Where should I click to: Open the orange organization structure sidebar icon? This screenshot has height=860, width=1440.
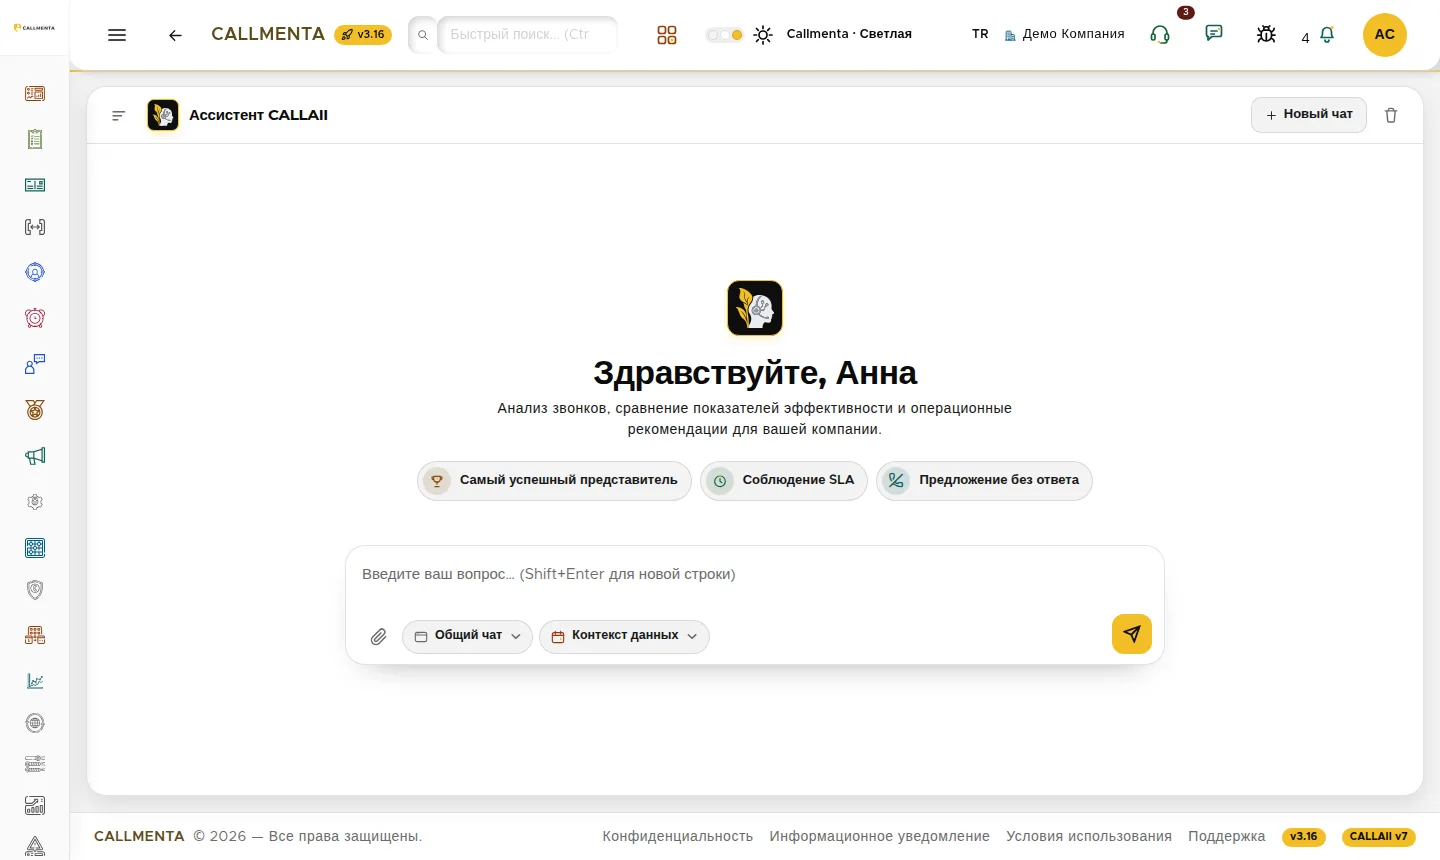coord(35,635)
